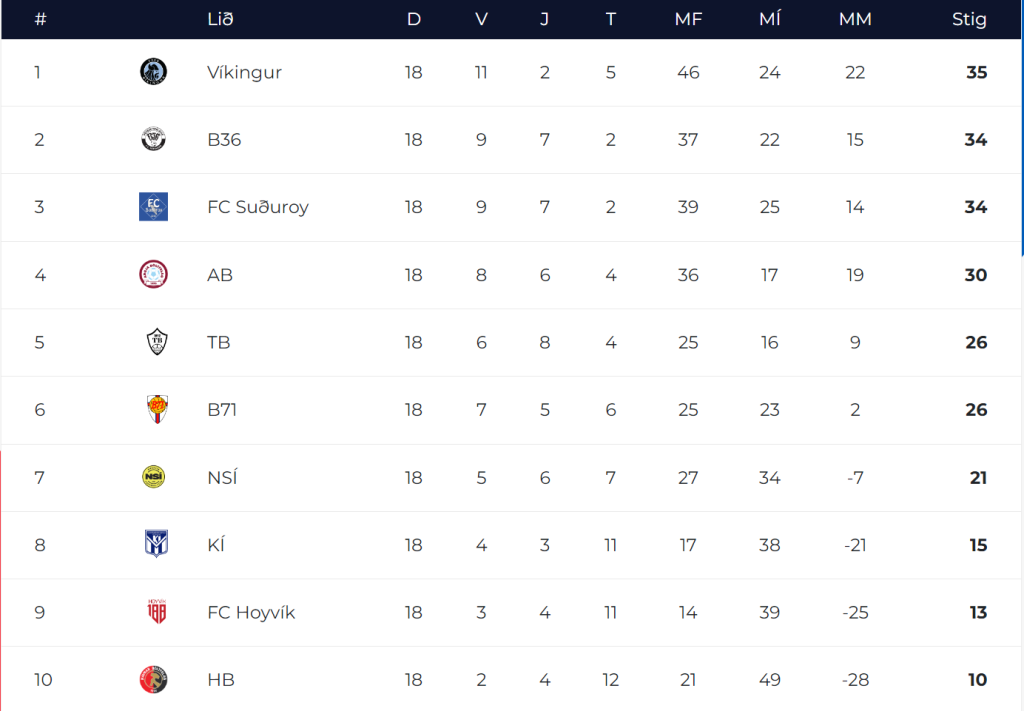The height and width of the screenshot is (711, 1024).
Task: Select the HB club badge
Action: point(153,680)
